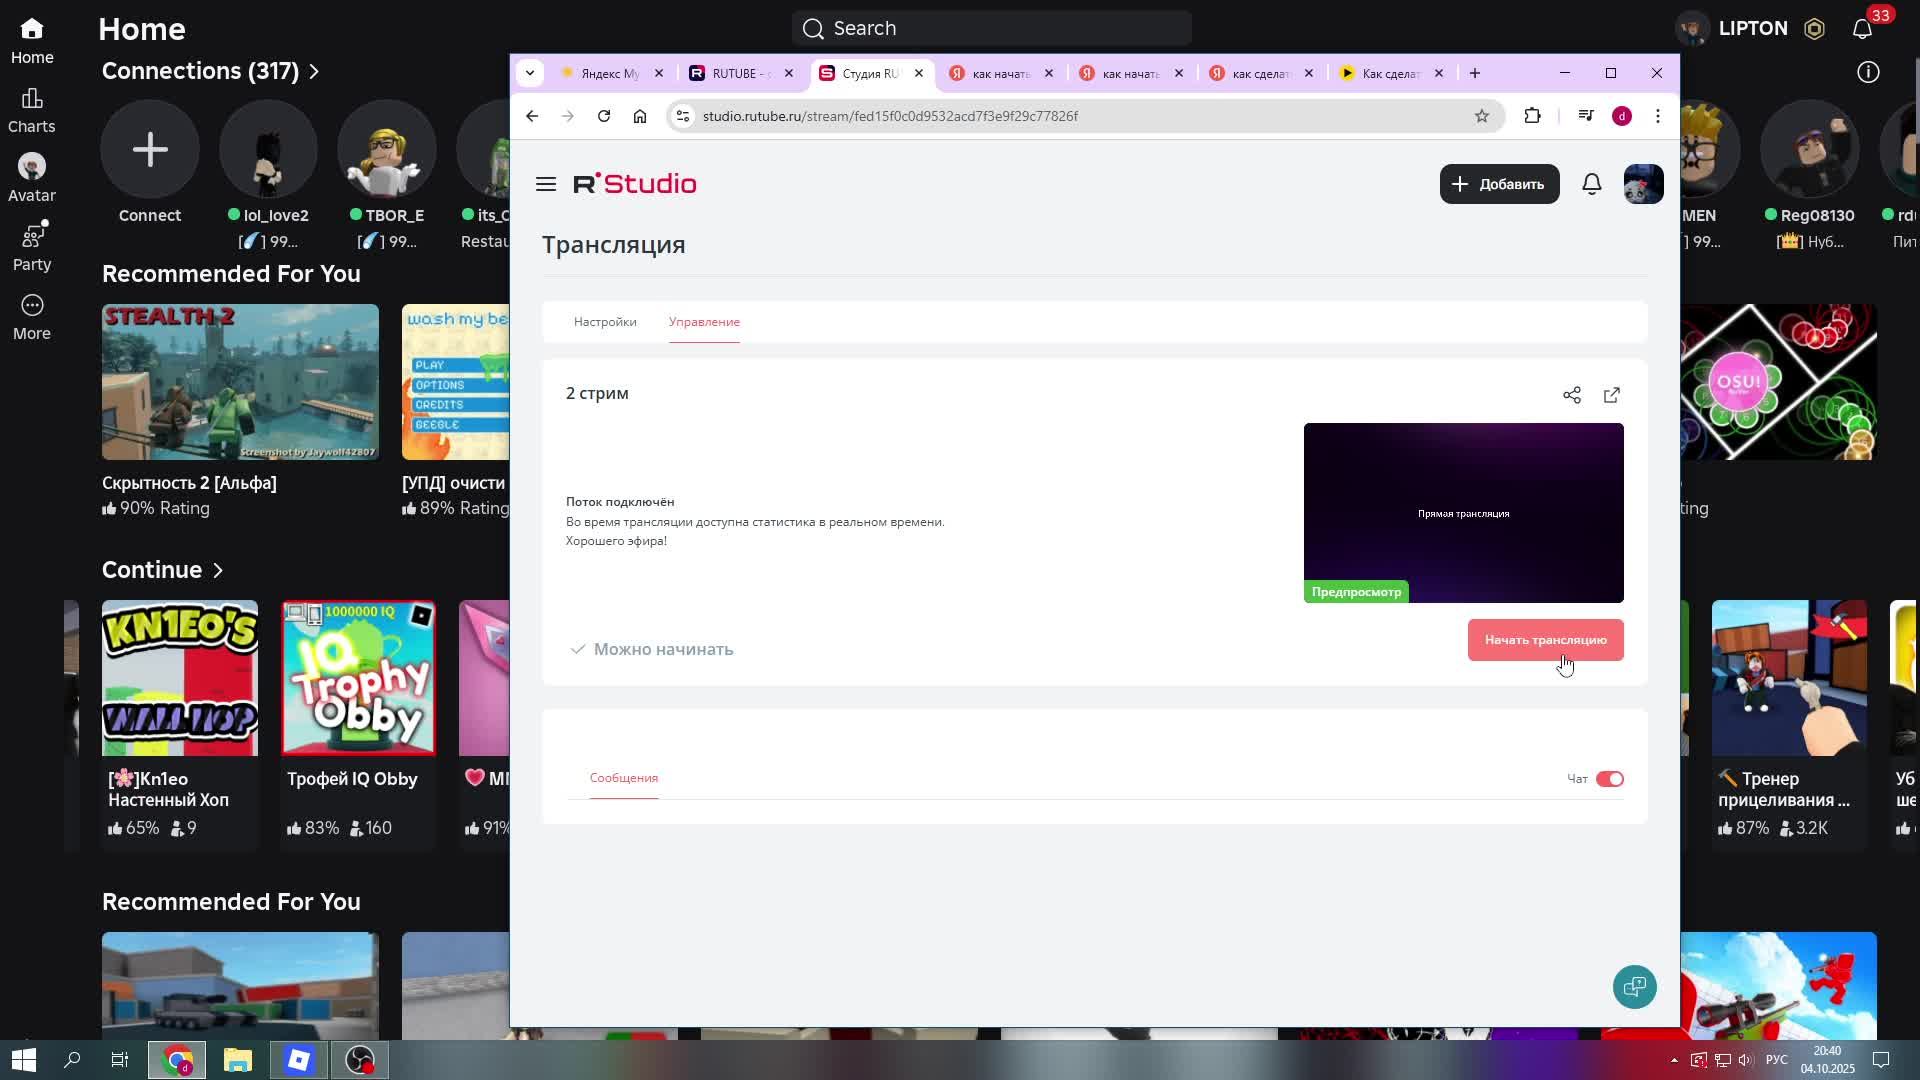1920x1080 pixels.
Task: Click the notifications bell in Studio header
Action: click(1592, 184)
